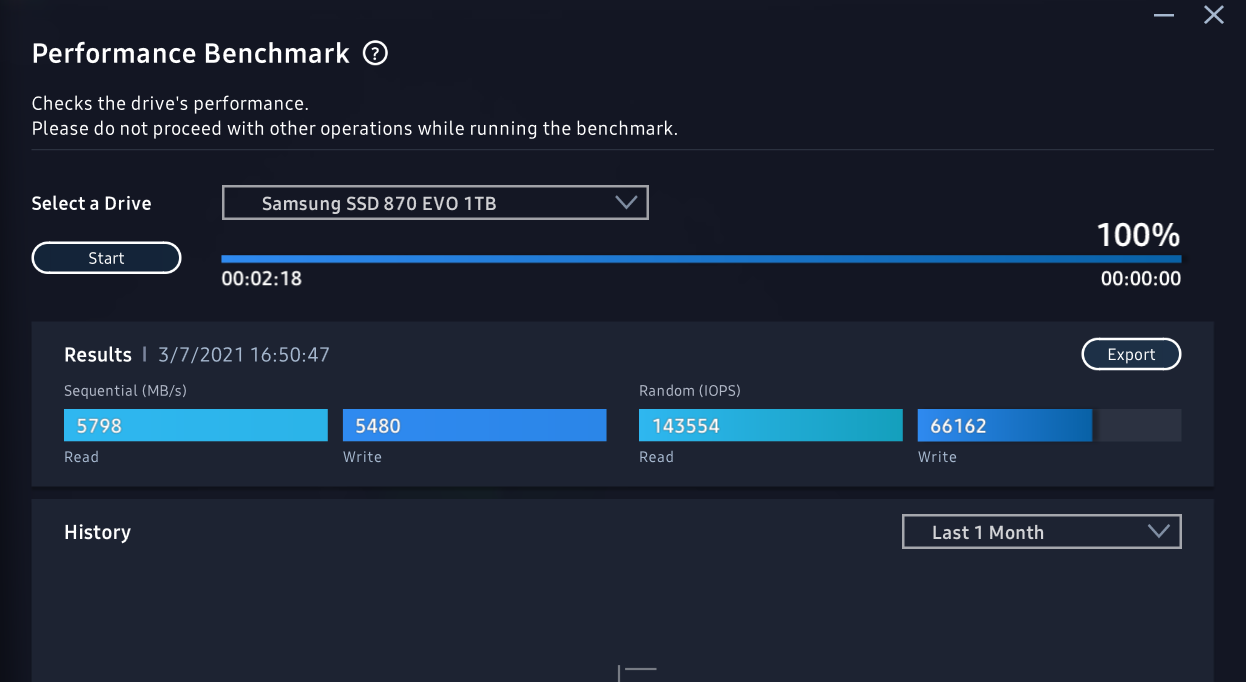Viewport: 1246px width, 682px height.
Task: Click the results timestamp 3/7/2021 16:50:47
Action: (244, 355)
